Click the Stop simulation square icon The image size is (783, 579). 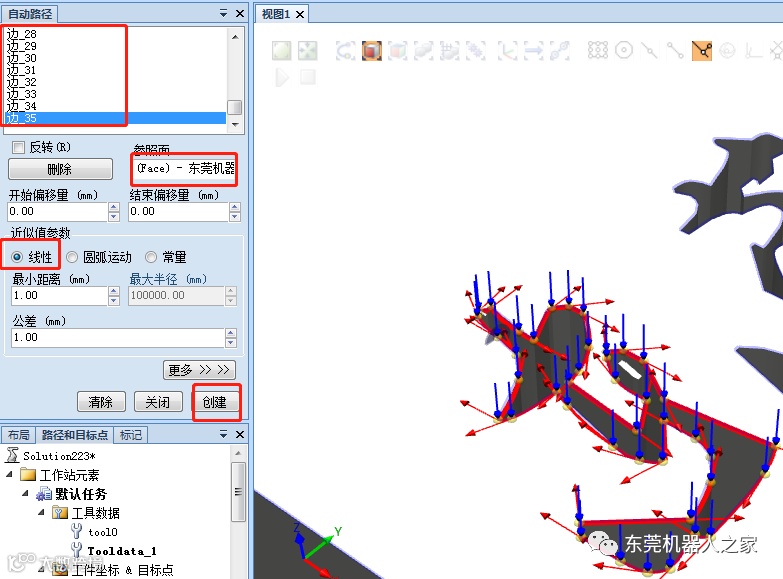click(x=308, y=77)
